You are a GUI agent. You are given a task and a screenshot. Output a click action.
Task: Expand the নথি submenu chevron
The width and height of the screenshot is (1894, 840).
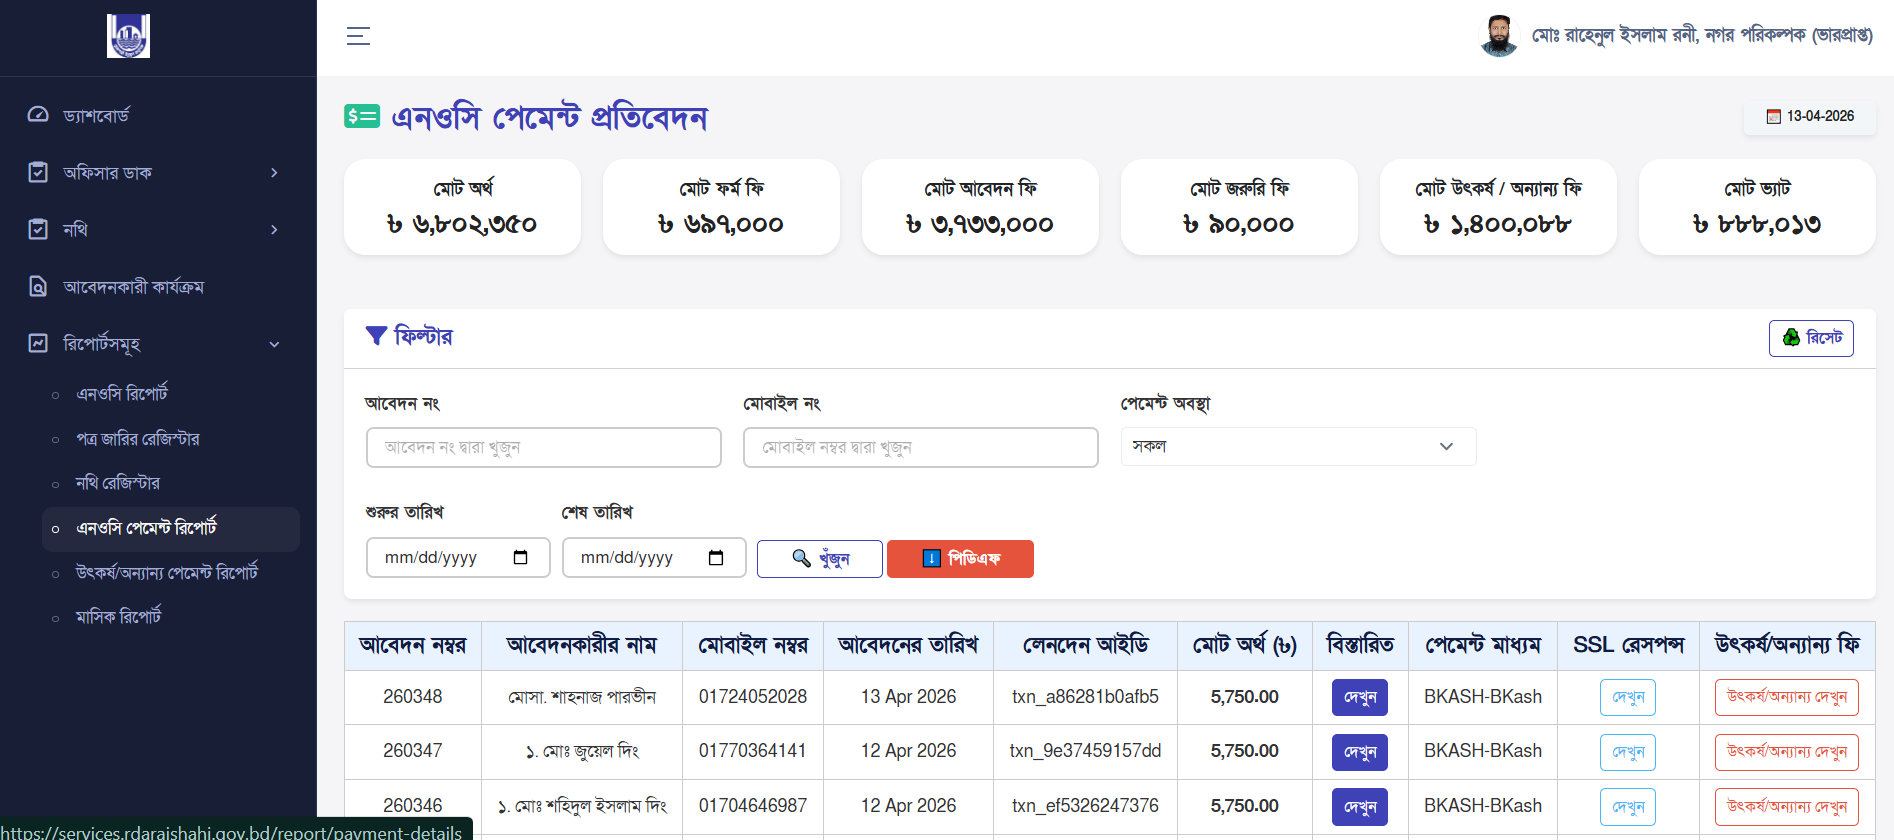tap(274, 230)
